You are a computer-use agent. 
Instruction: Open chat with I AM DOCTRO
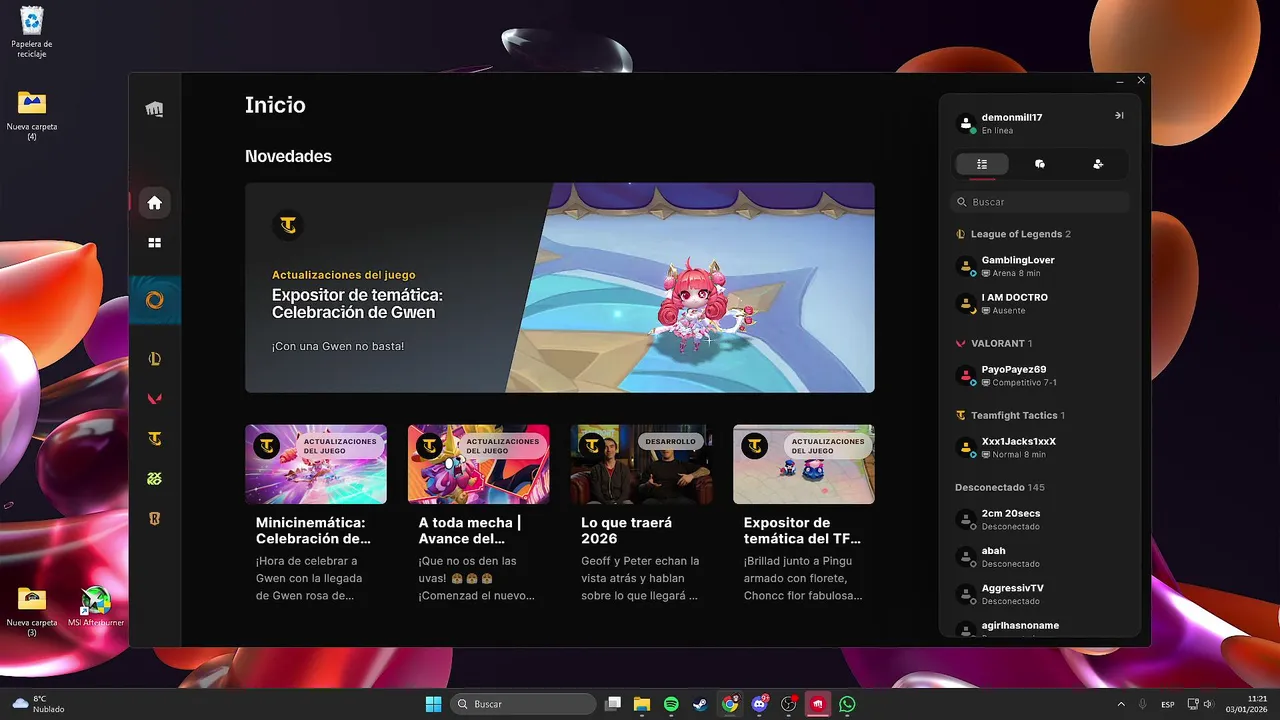(x=1040, y=303)
